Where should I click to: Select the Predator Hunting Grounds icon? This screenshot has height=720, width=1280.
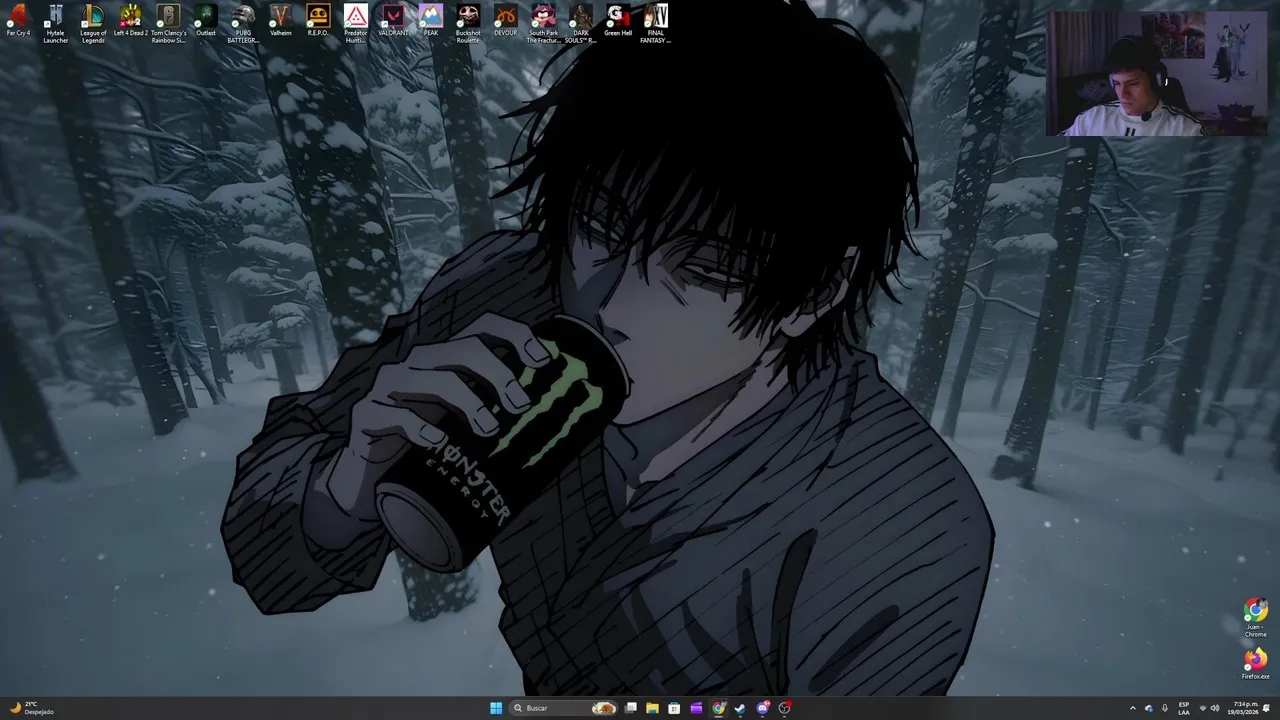click(x=355, y=24)
